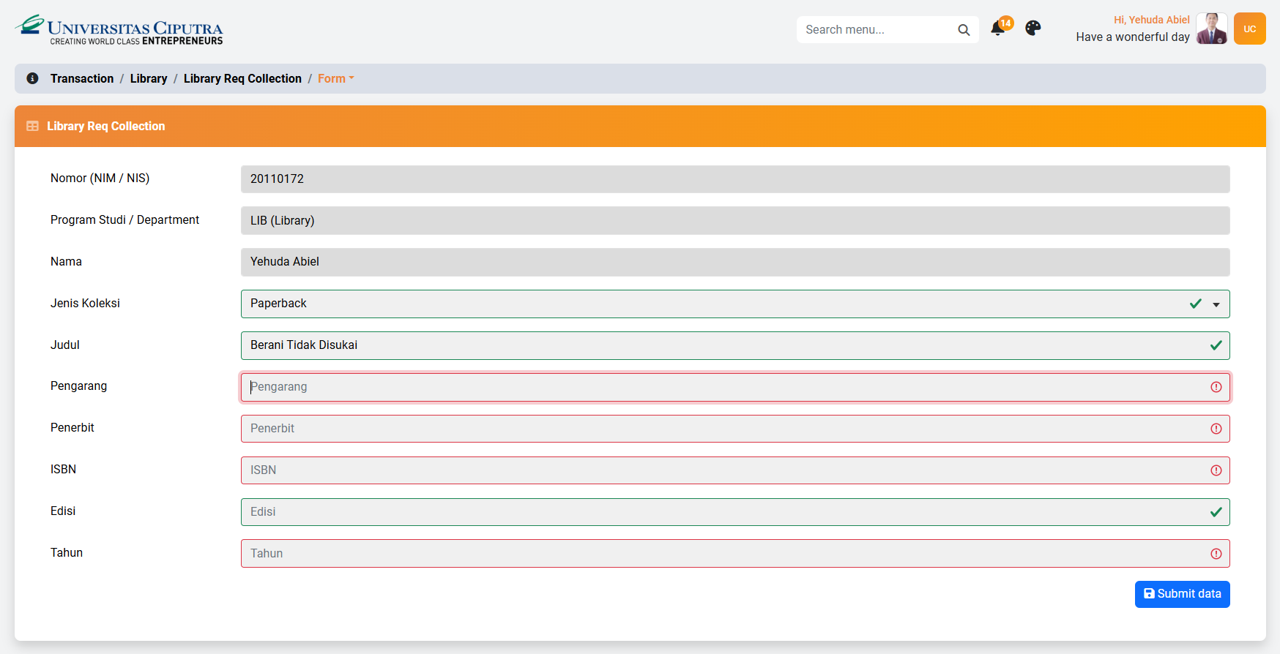
Task: Focus the Search menu input
Action: (875, 30)
